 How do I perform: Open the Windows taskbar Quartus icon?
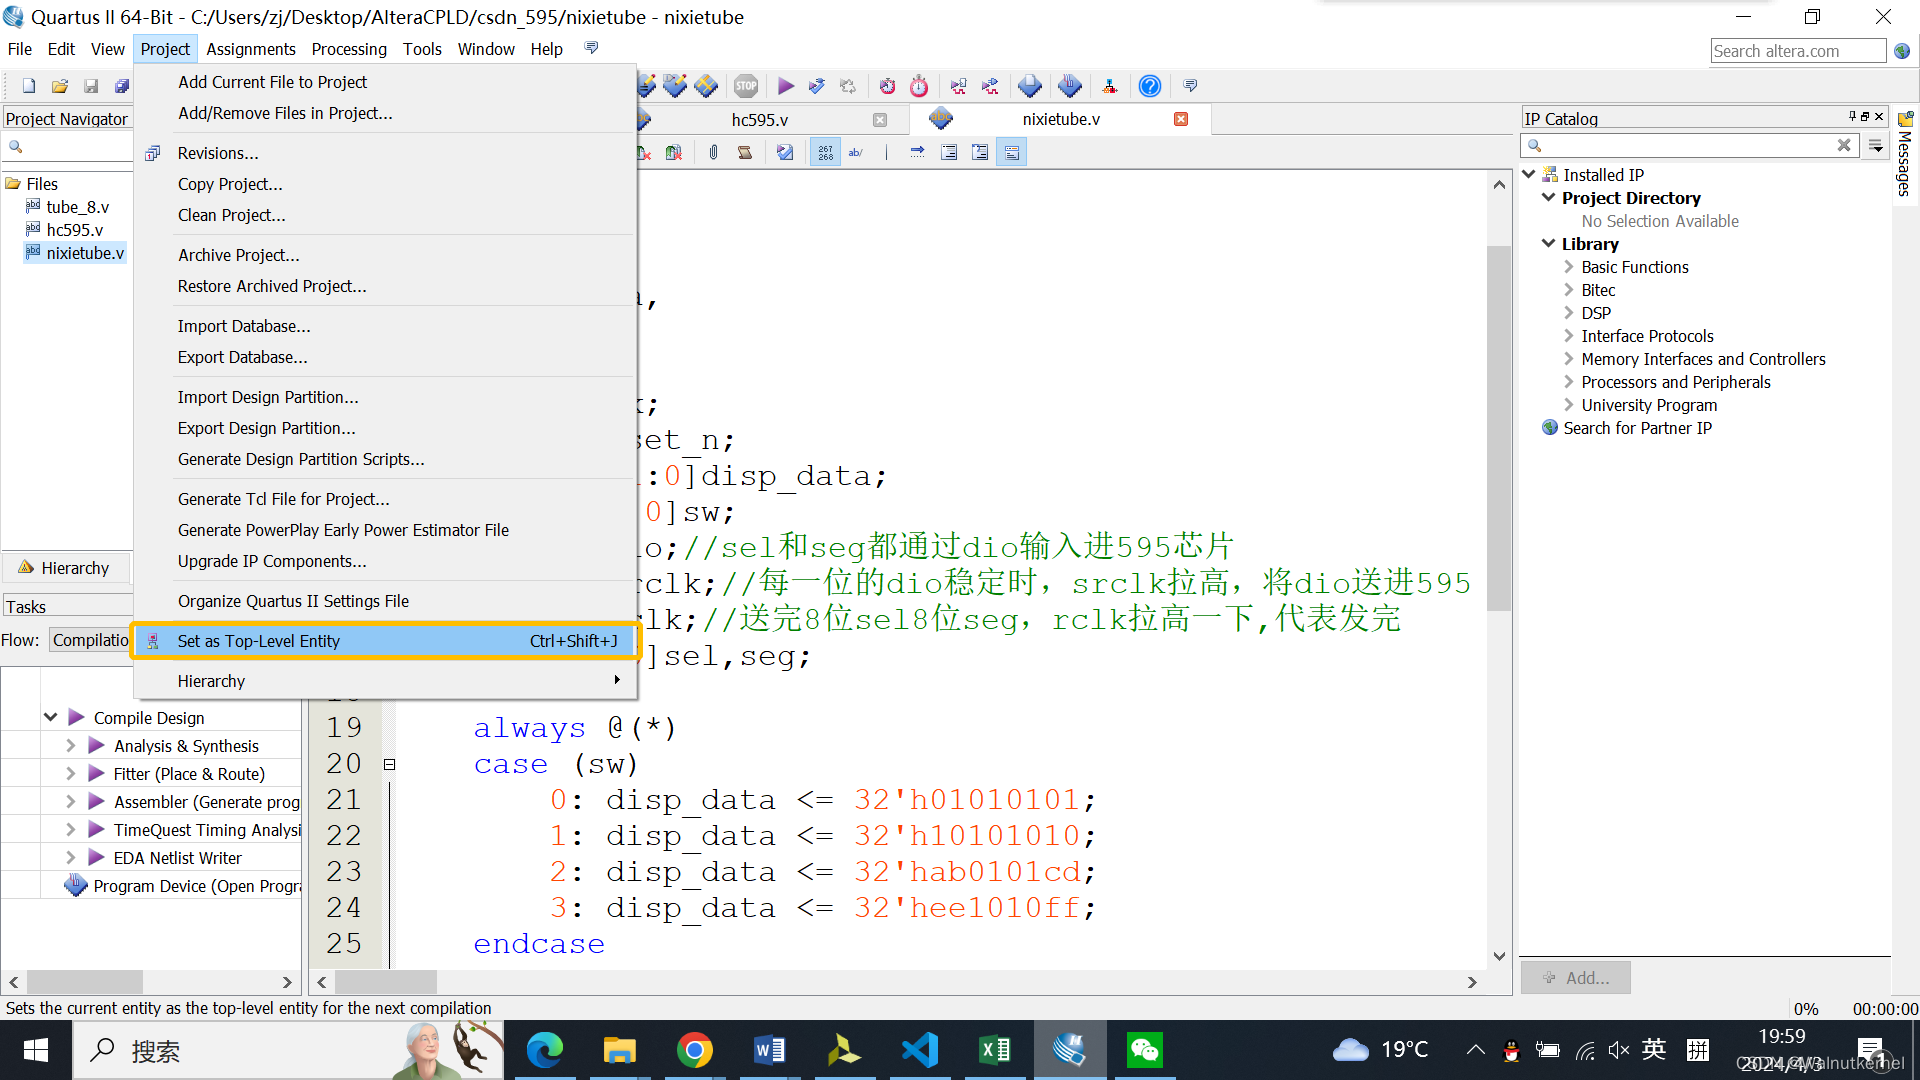coord(1069,1050)
